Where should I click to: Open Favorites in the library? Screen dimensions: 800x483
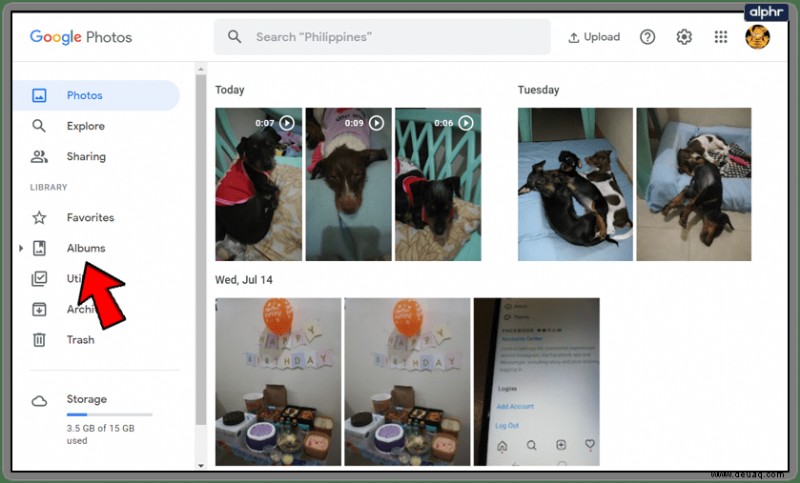pos(90,218)
